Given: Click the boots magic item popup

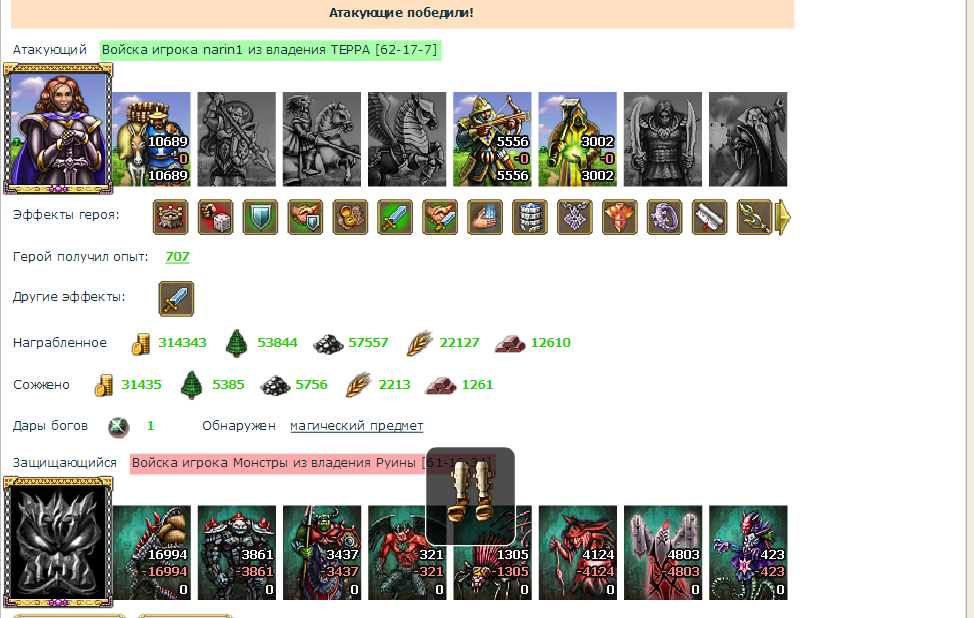Looking at the screenshot, I should [x=470, y=495].
